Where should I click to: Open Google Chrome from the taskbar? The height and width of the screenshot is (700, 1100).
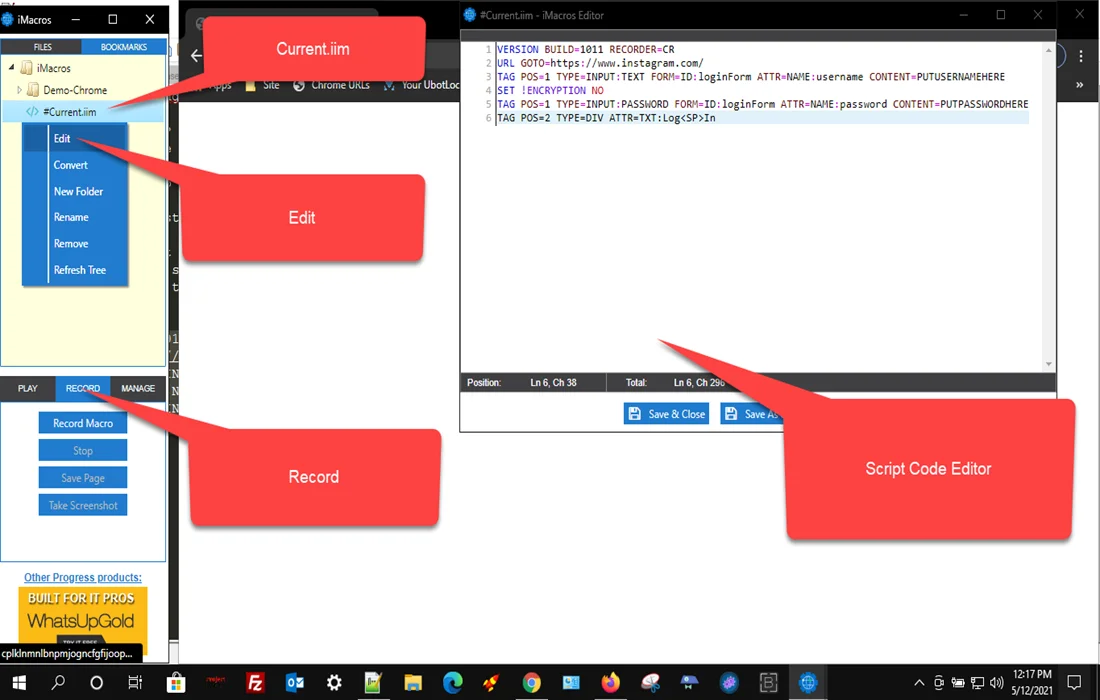[531, 682]
